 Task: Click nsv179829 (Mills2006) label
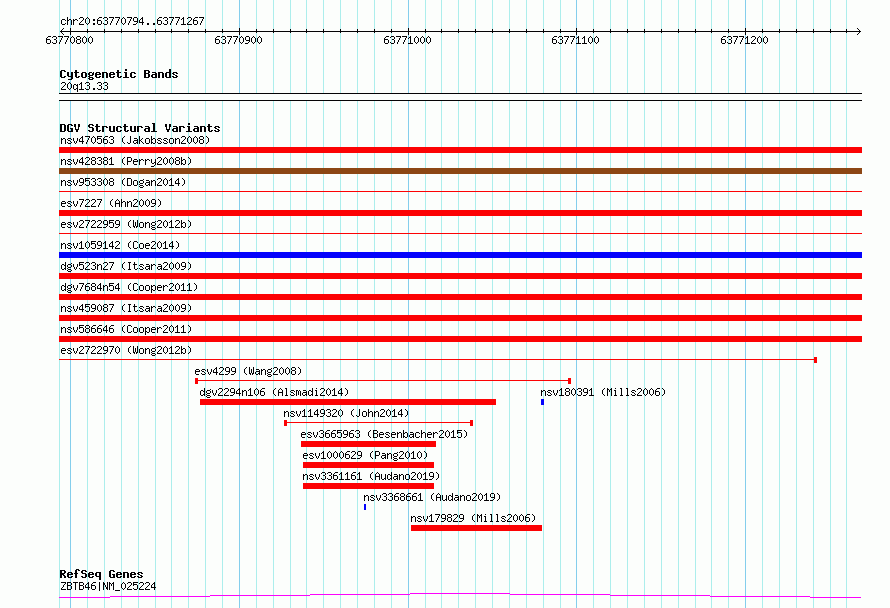[x=473, y=518]
